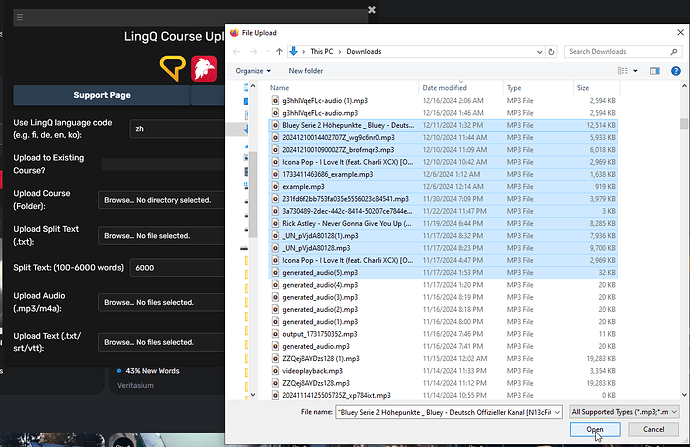
Task: Click the yellow LingQ logo icon
Action: point(172,68)
